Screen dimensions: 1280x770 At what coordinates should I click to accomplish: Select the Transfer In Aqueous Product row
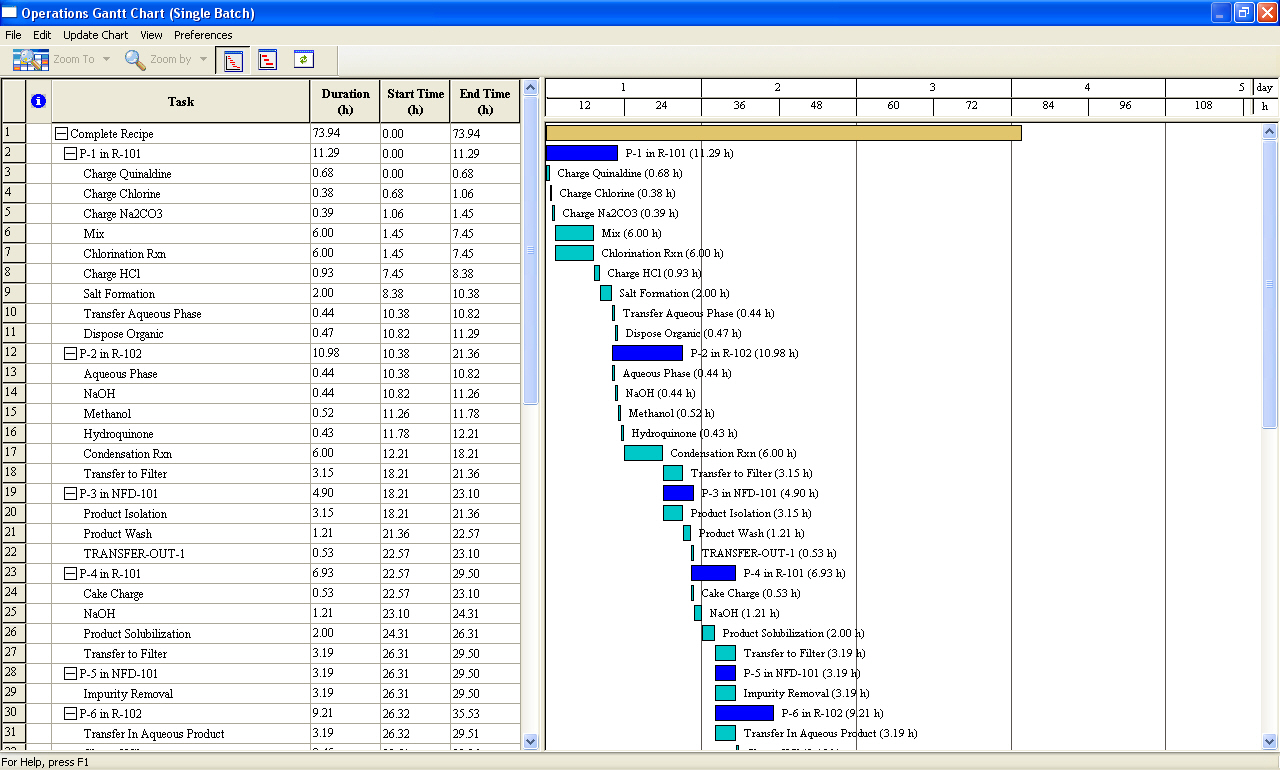(x=261, y=734)
